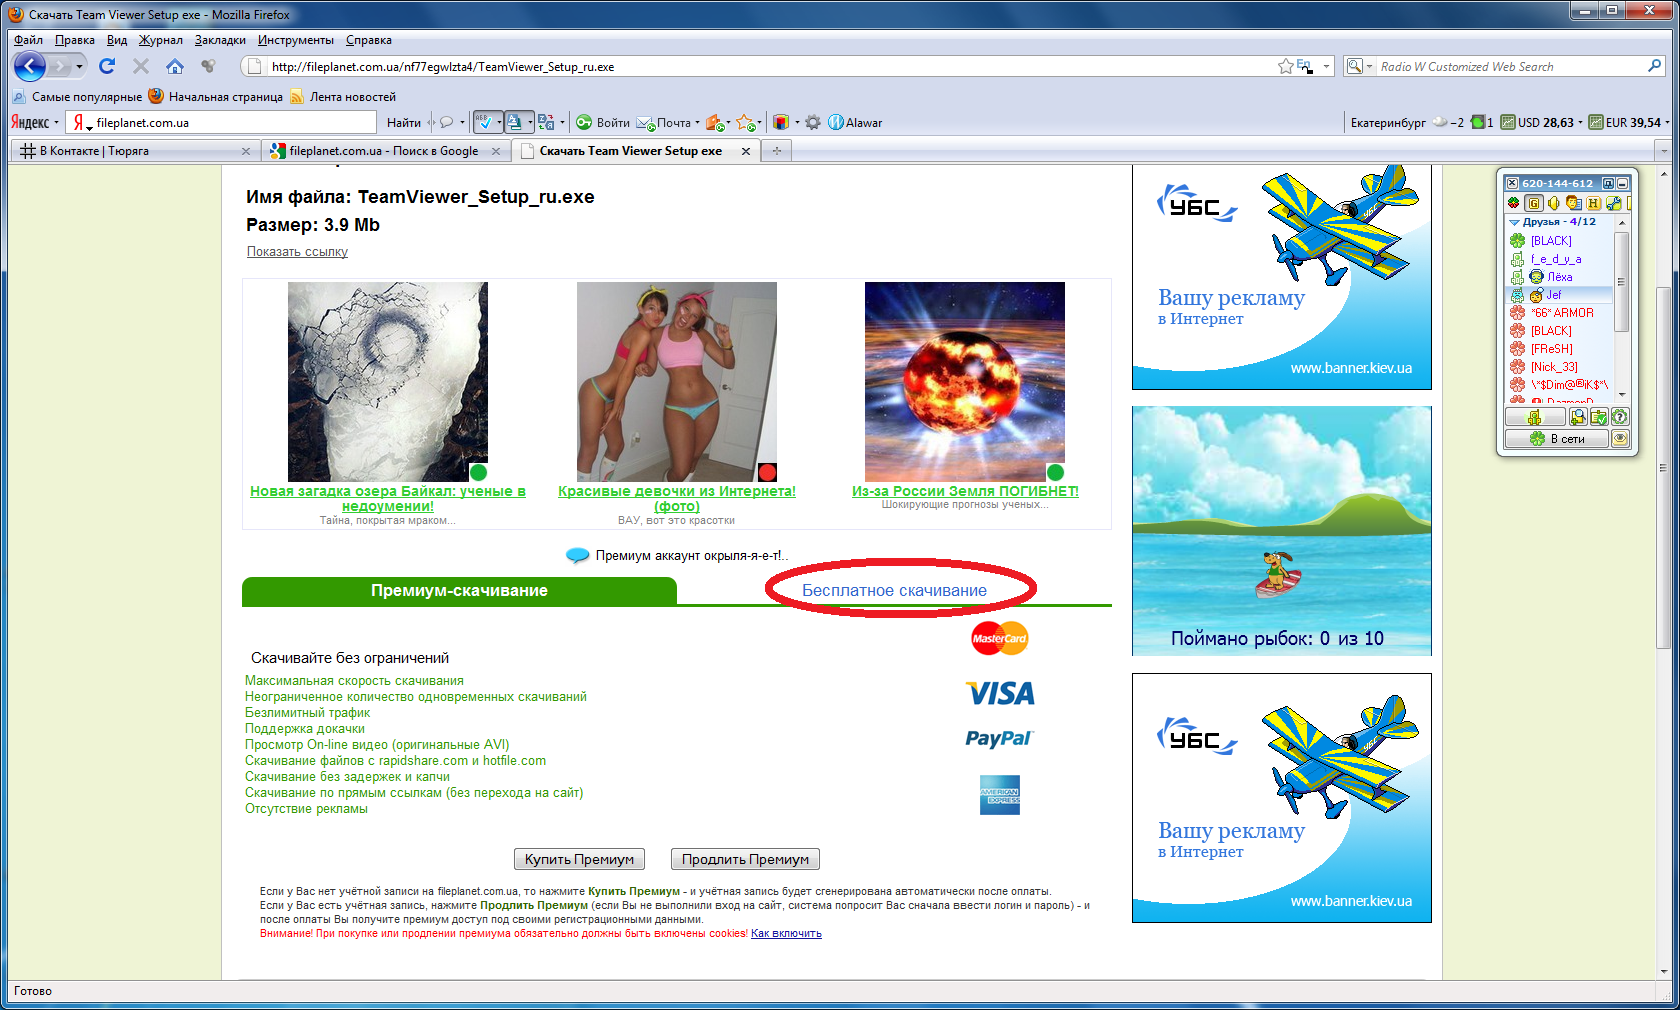
Task: Click the Показать ссылку link
Action: tap(297, 252)
